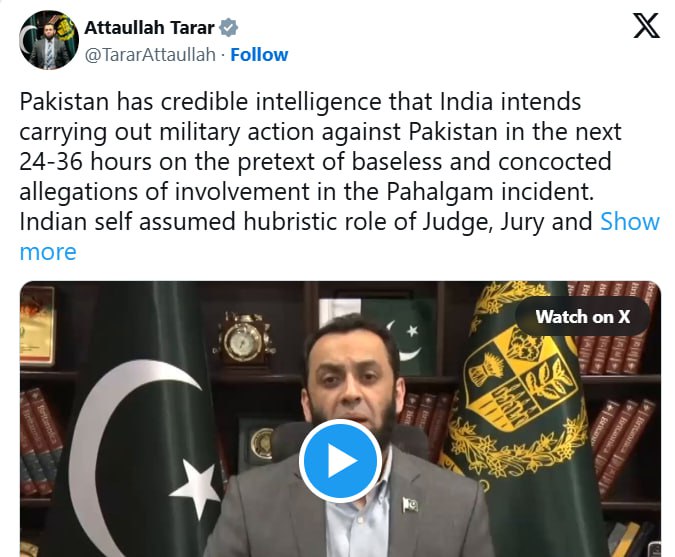675x557 pixels.
Task: Click the small Pakistan flag behind the speaker
Action: 397,336
